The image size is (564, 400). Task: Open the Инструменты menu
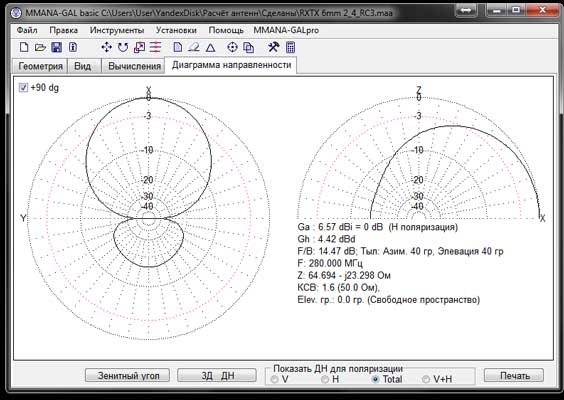click(117, 30)
